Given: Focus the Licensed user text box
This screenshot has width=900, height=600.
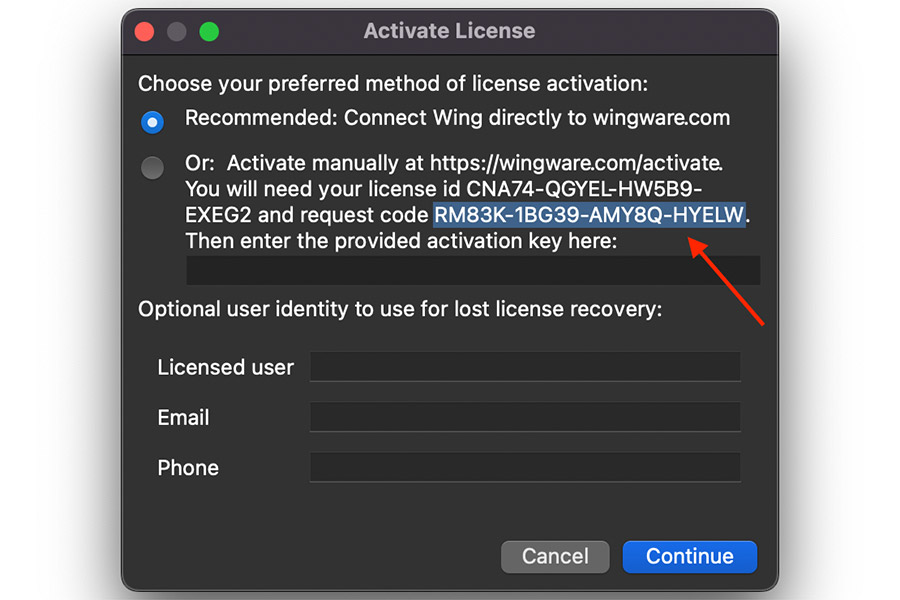Looking at the screenshot, I should point(525,367).
